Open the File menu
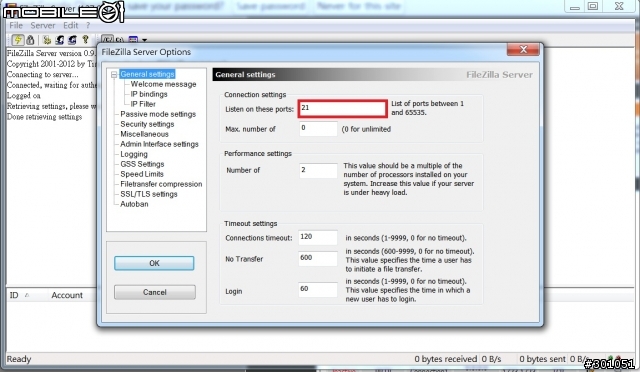The height and width of the screenshot is (372, 640). point(16,25)
